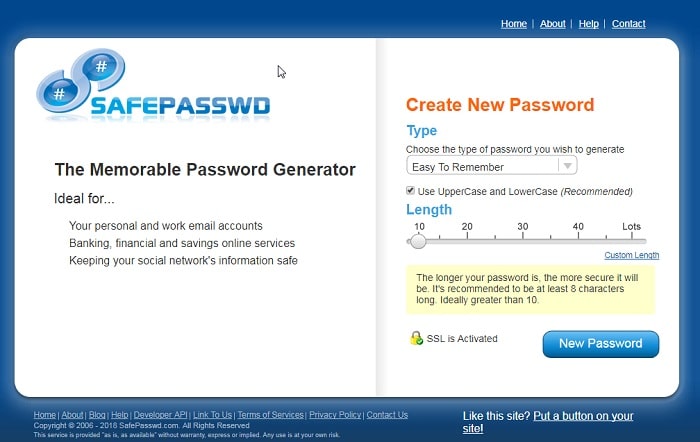Open Developer API footer link
700x442 pixels.
tap(160, 415)
